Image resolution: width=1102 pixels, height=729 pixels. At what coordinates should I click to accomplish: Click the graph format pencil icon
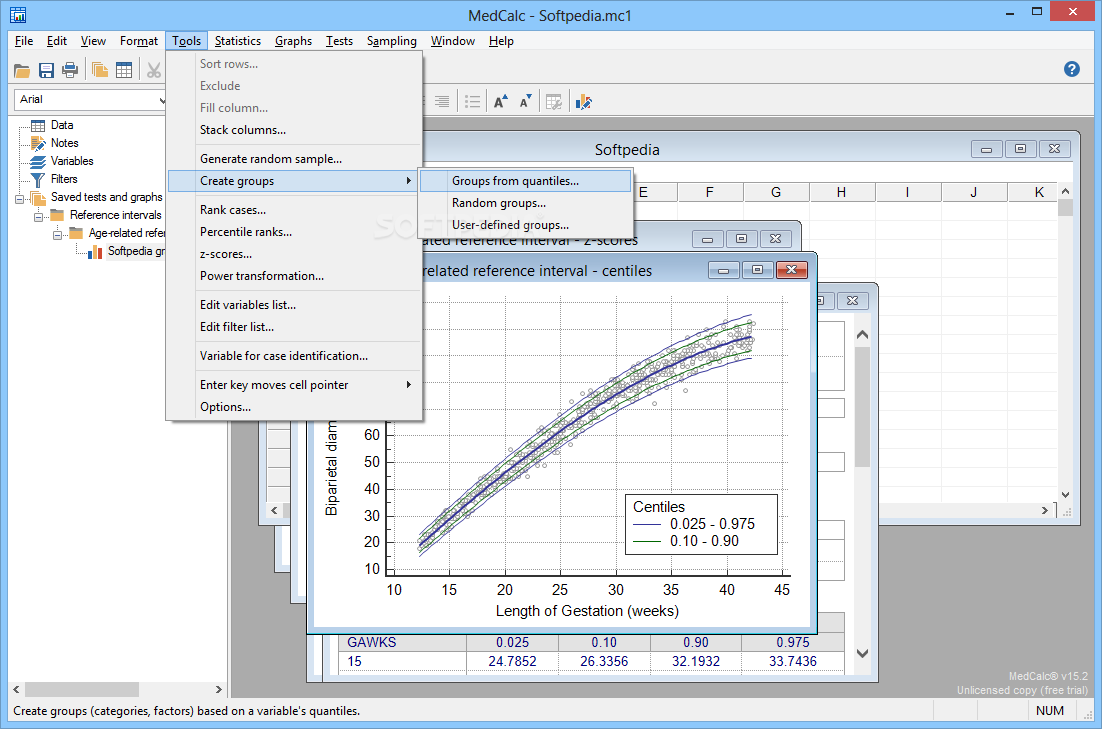click(x=583, y=102)
